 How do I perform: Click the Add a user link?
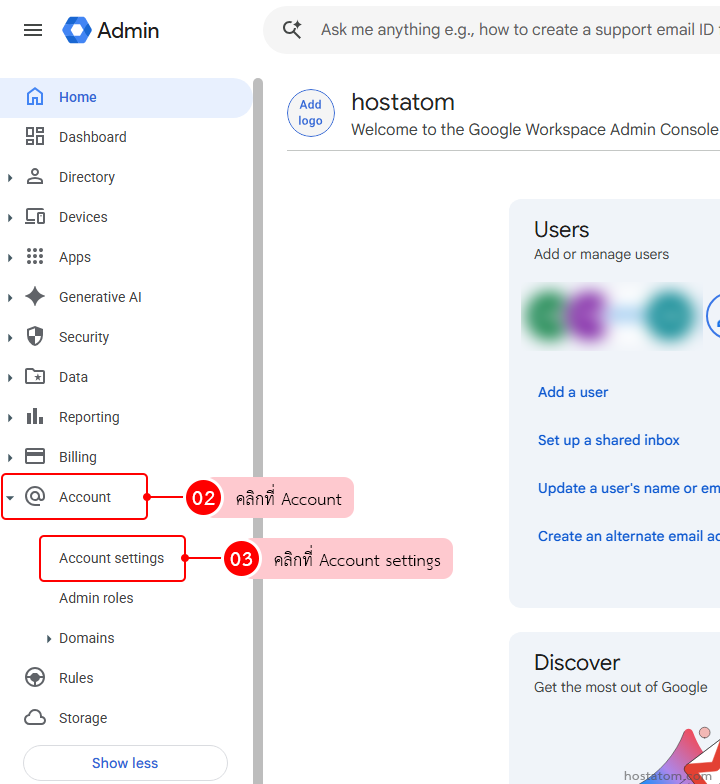573,392
